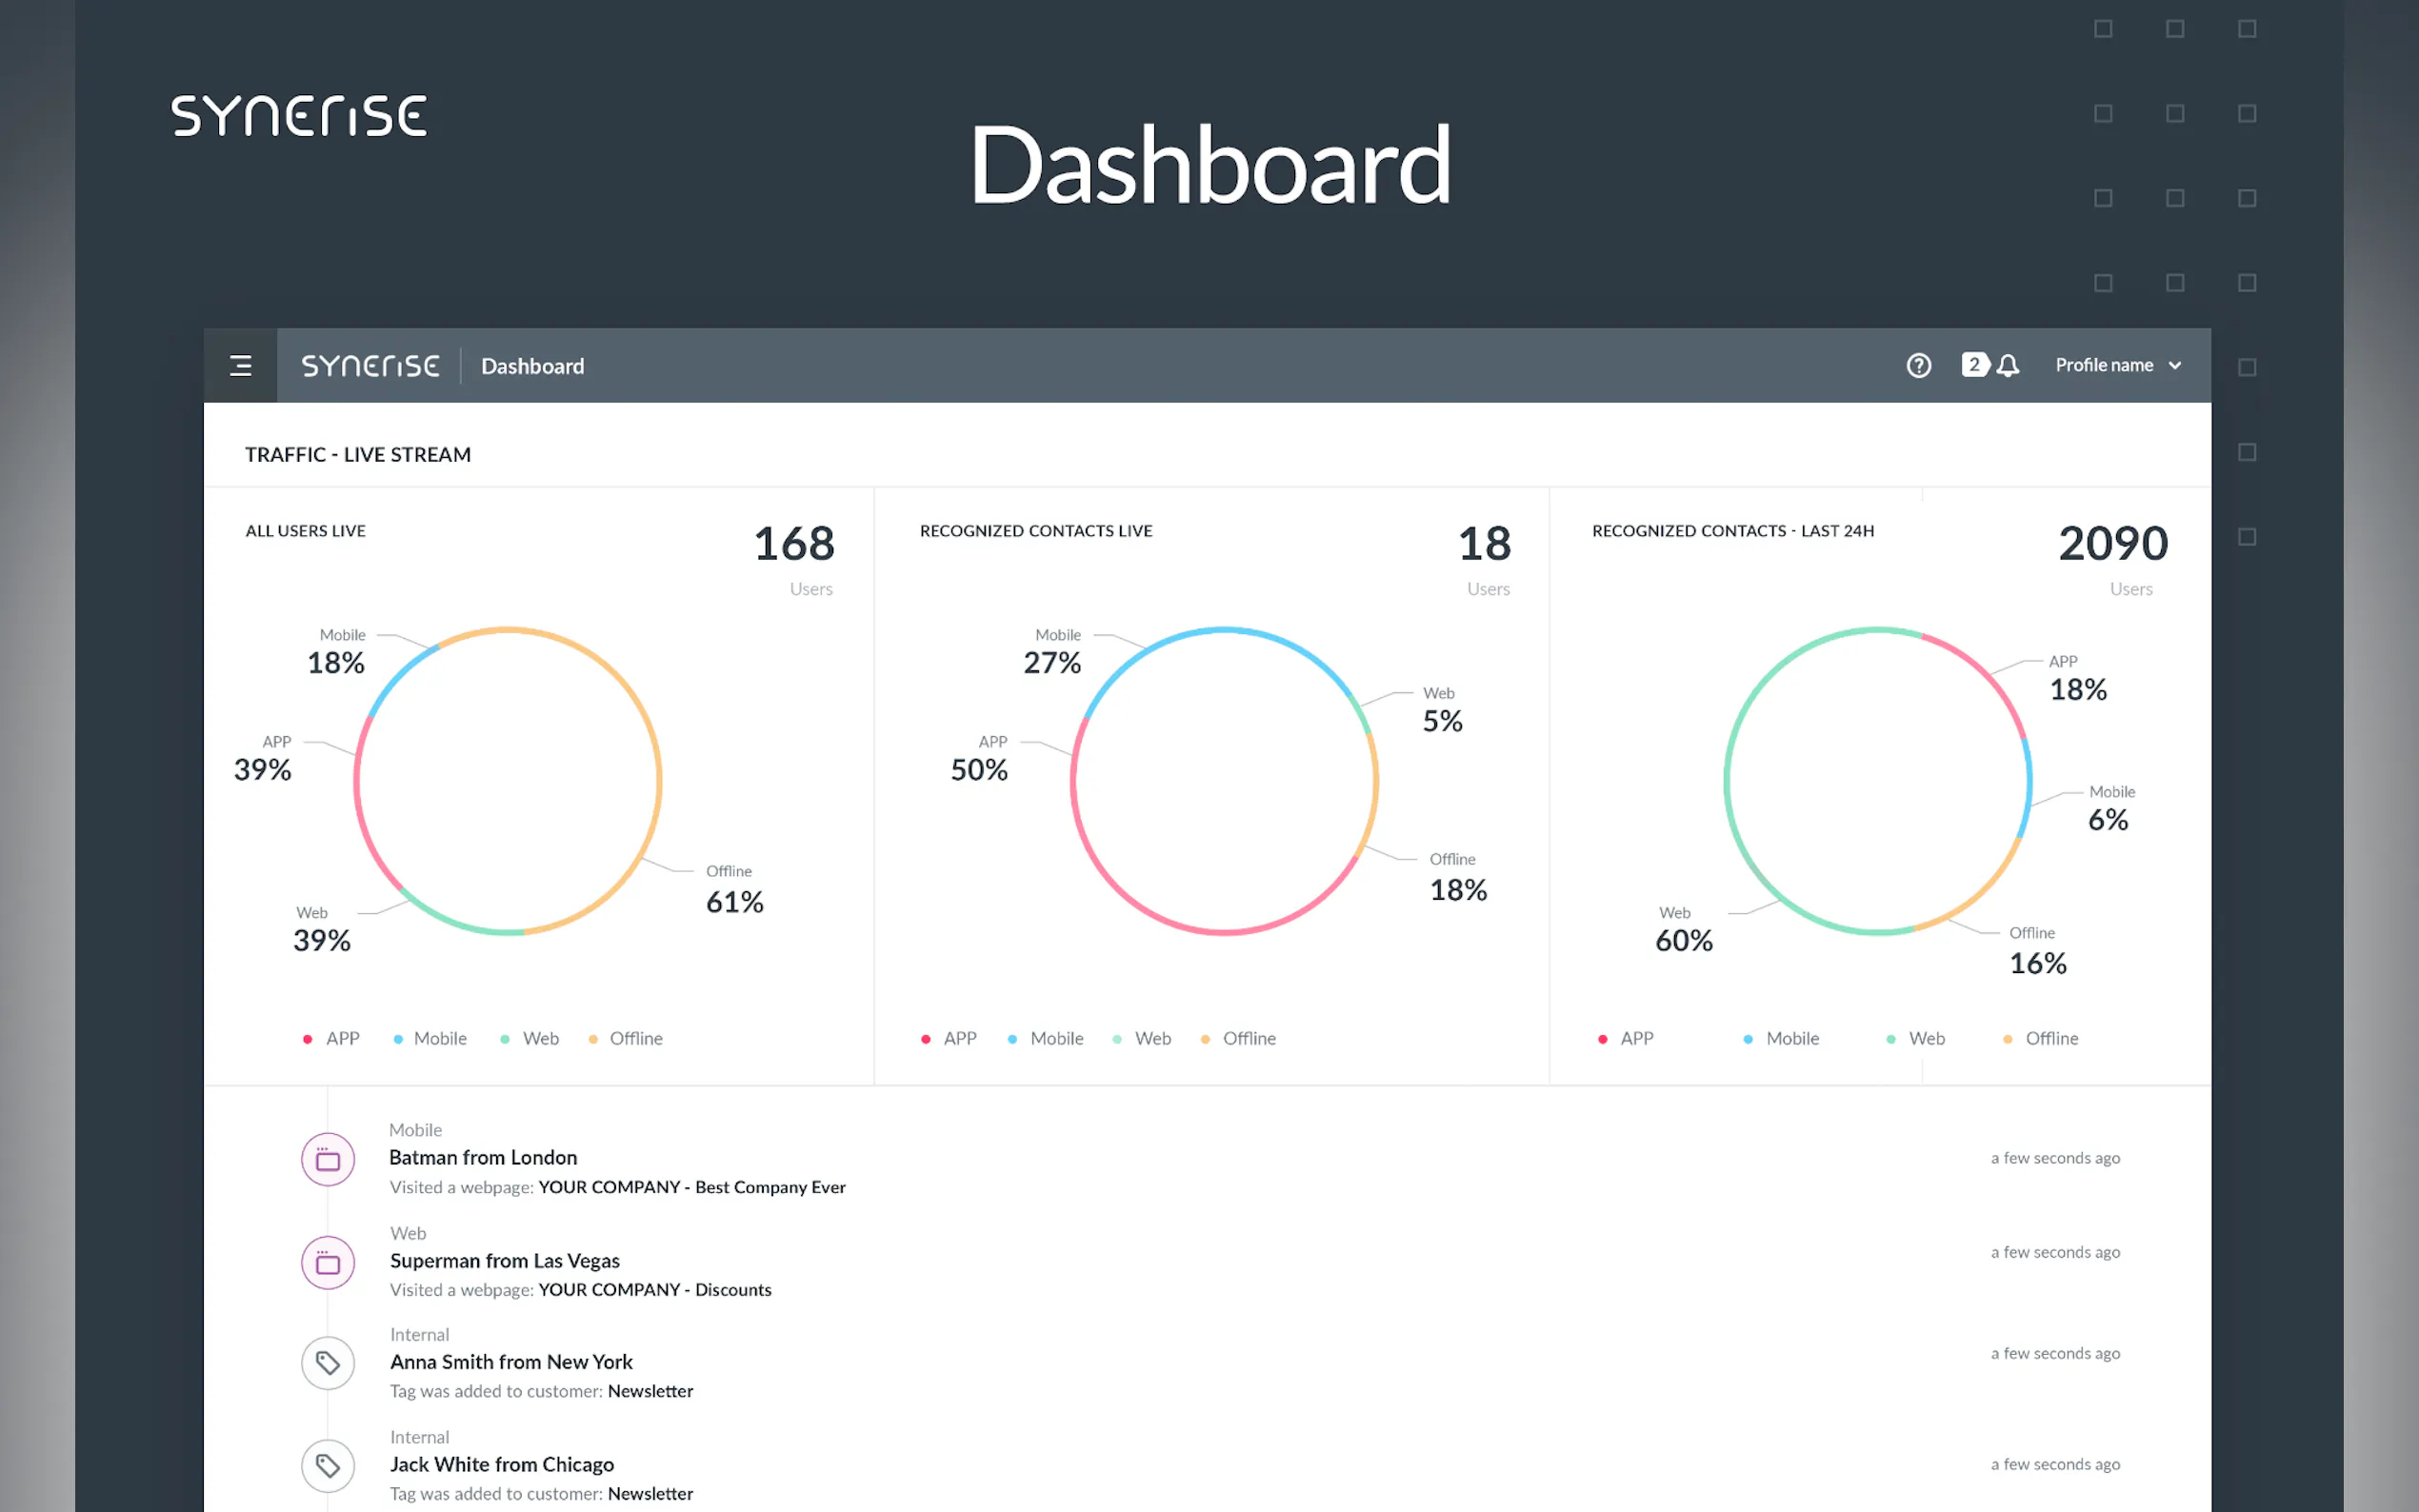Click Batman from London webpage visit icon

pos(328,1160)
